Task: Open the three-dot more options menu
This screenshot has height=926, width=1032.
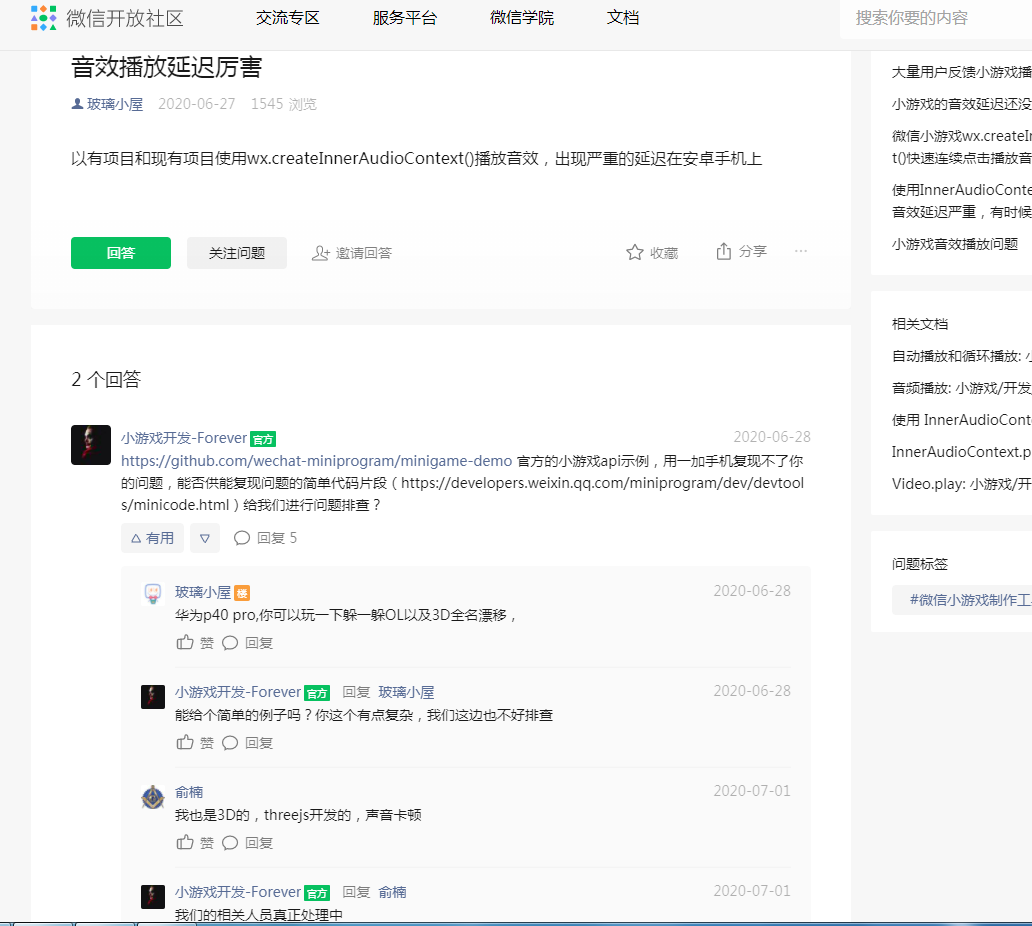Action: tap(800, 251)
